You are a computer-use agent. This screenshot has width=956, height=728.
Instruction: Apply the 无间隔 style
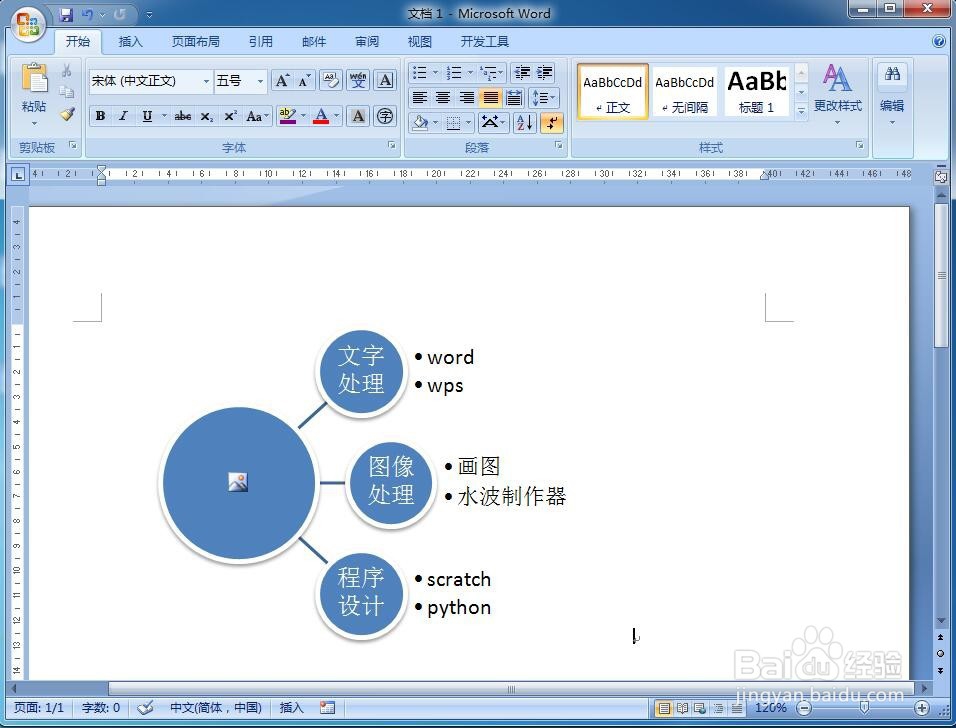684,91
